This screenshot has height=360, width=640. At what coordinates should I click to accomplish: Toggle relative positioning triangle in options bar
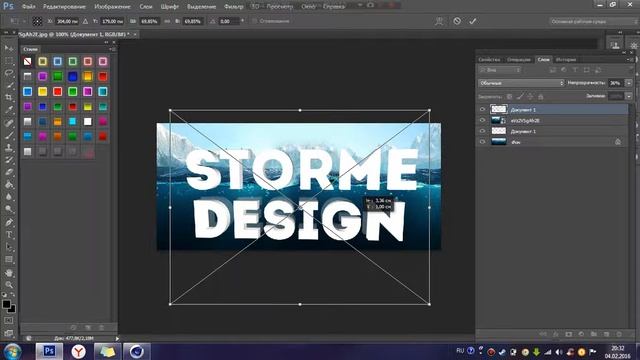point(85,21)
